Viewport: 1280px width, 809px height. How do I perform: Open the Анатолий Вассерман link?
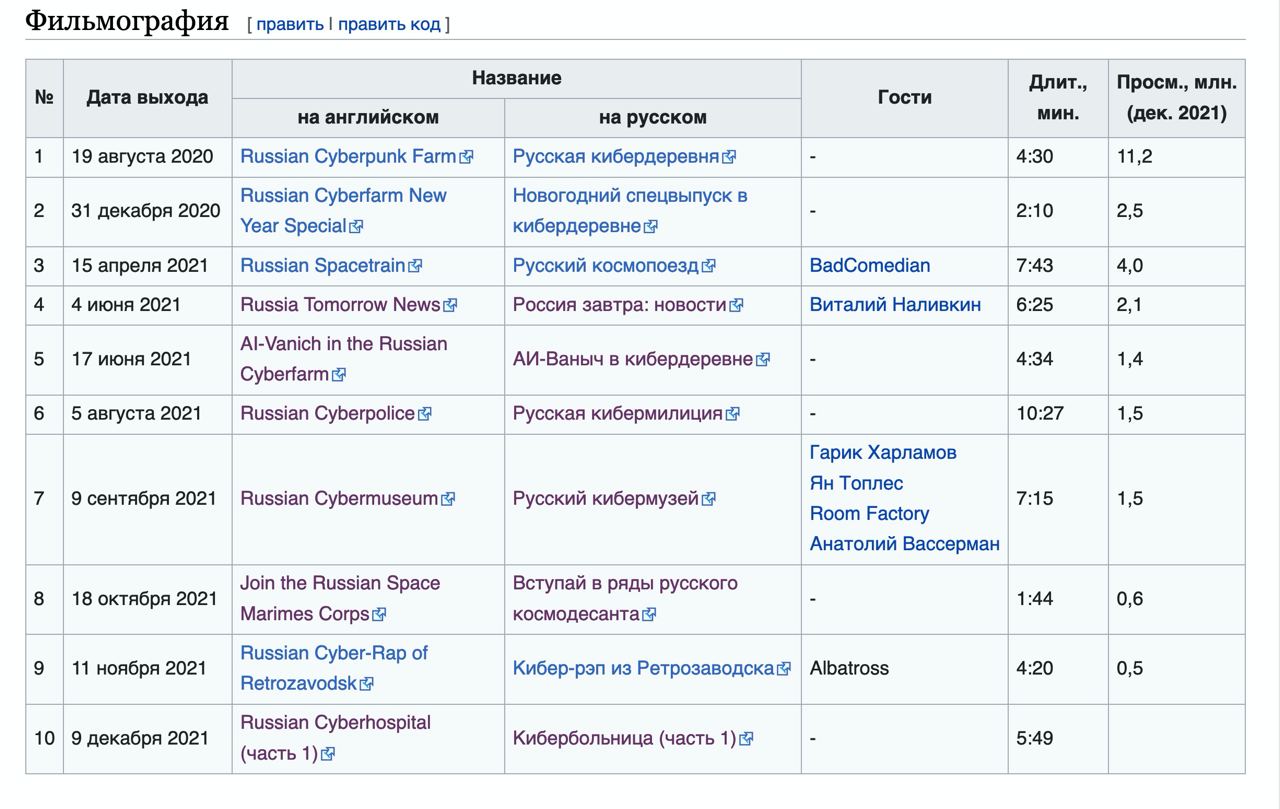(904, 544)
